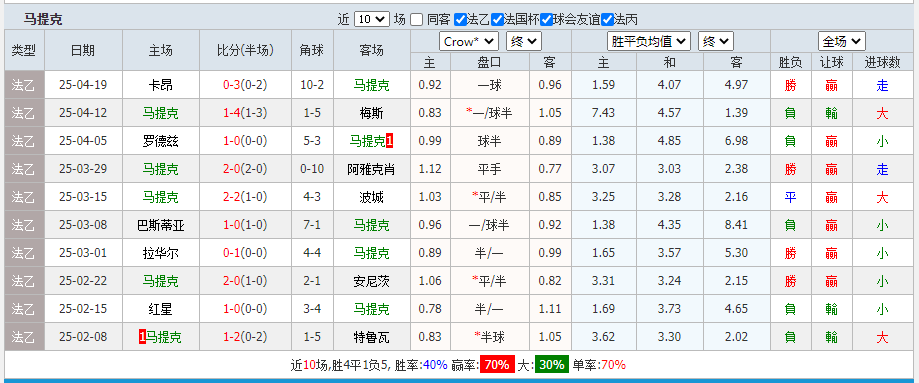Open the Crow* bookmaker dropdown
919x383 pixels.
click(469, 42)
